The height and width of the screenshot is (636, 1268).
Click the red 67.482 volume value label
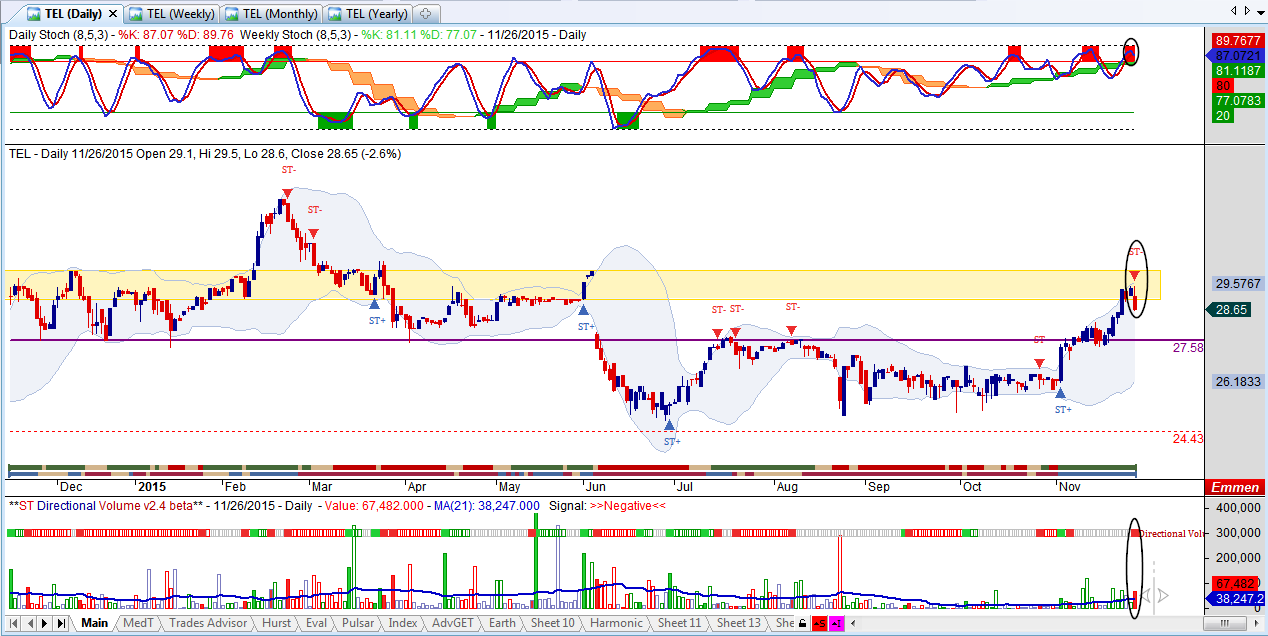pyautogui.click(x=1236, y=583)
